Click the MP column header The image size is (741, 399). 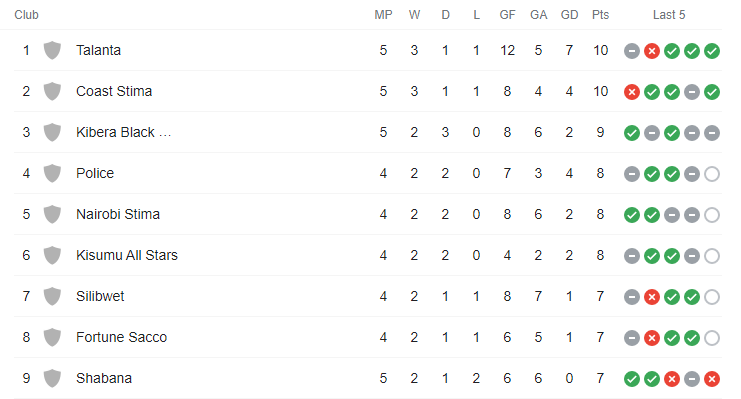383,15
